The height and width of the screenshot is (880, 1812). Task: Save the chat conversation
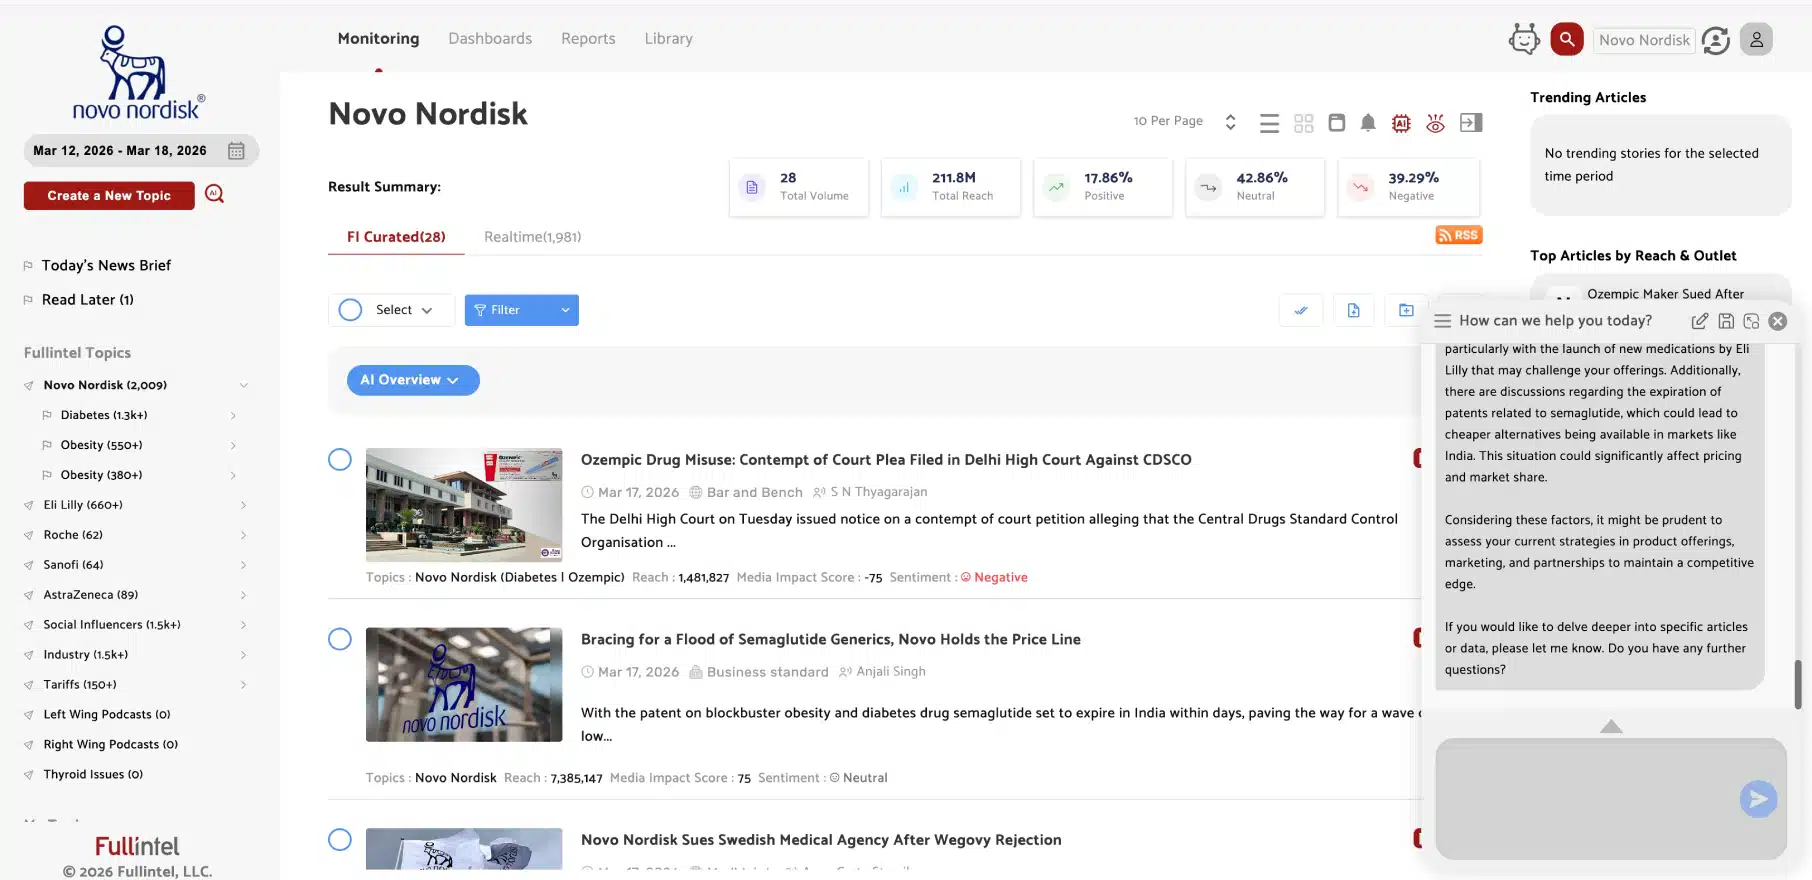(x=1726, y=321)
